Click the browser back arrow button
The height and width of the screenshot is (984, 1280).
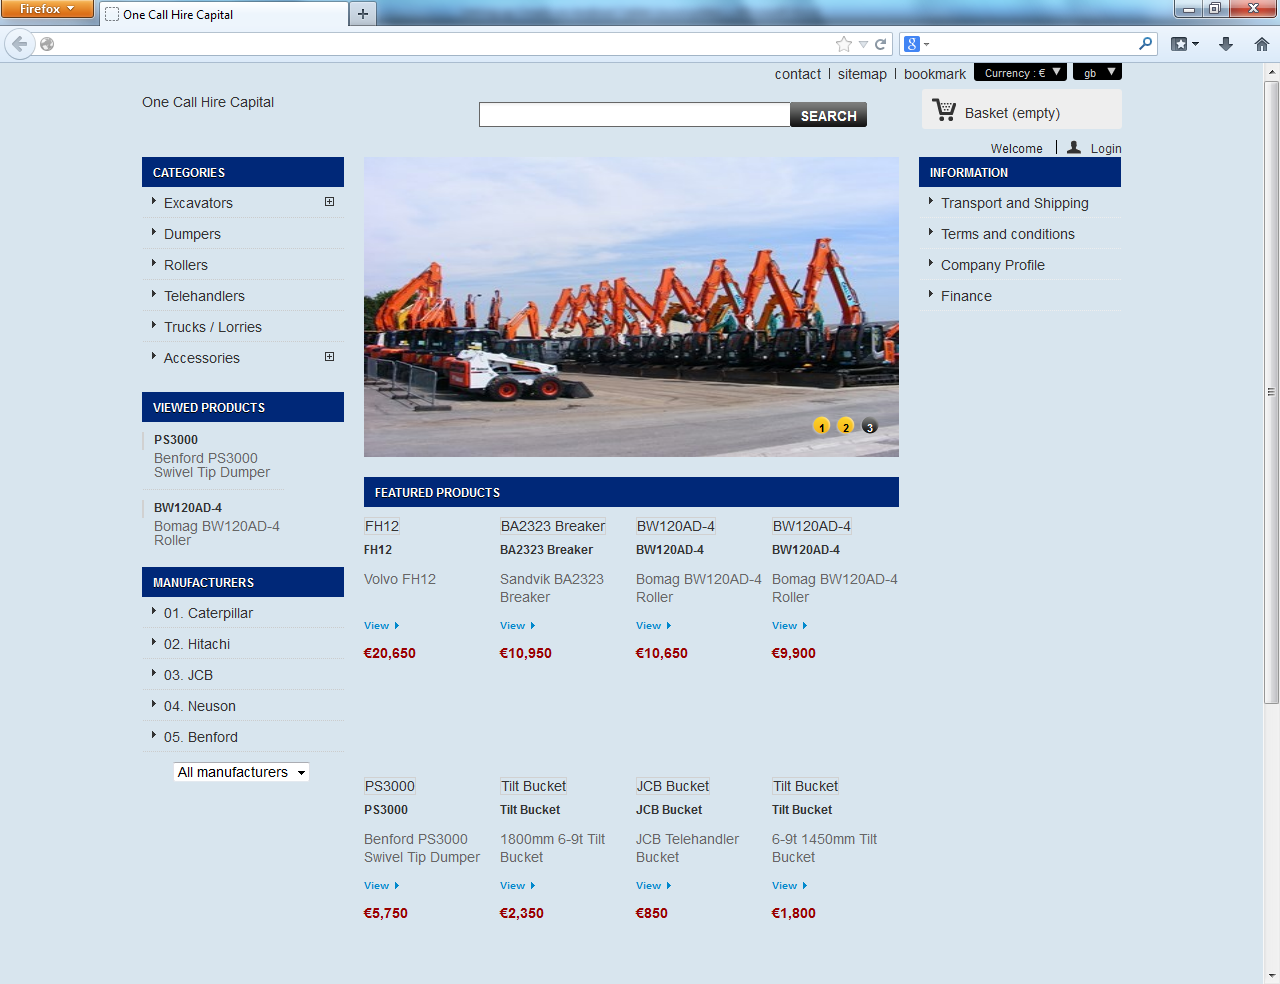[x=19, y=44]
